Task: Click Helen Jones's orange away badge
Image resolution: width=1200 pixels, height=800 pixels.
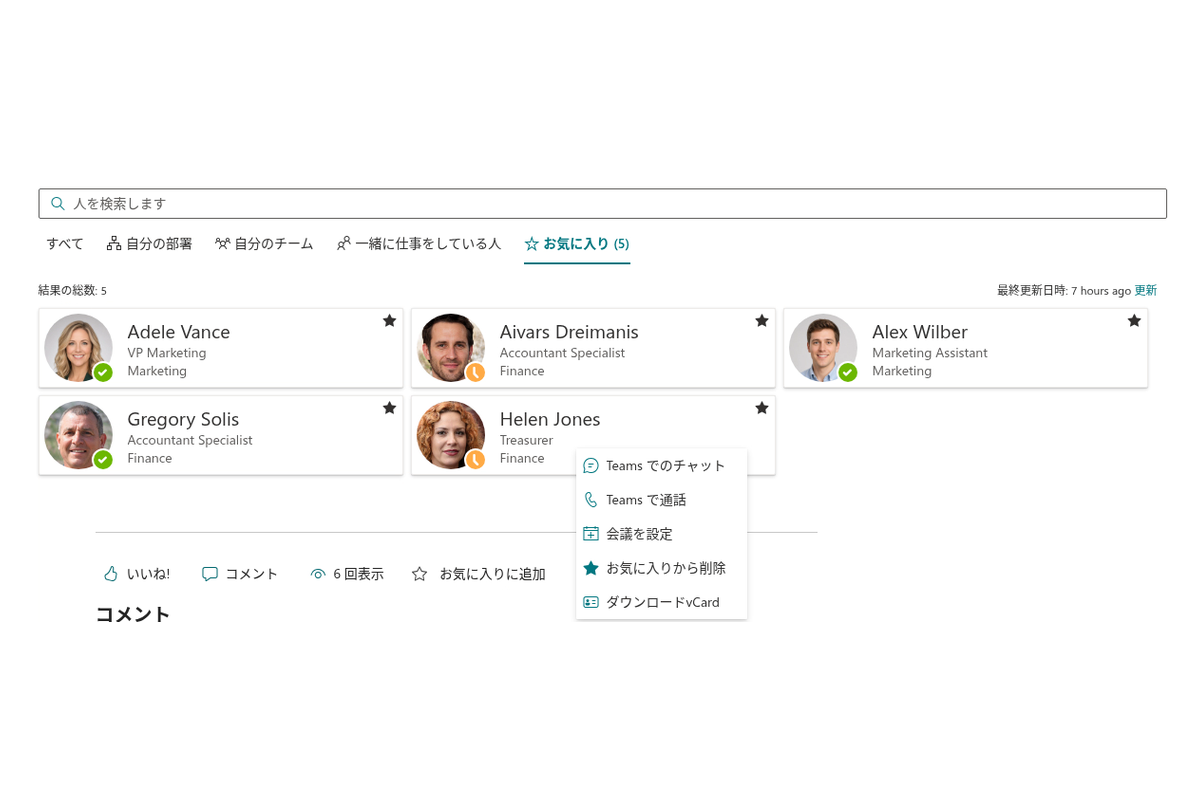Action: coord(476,459)
